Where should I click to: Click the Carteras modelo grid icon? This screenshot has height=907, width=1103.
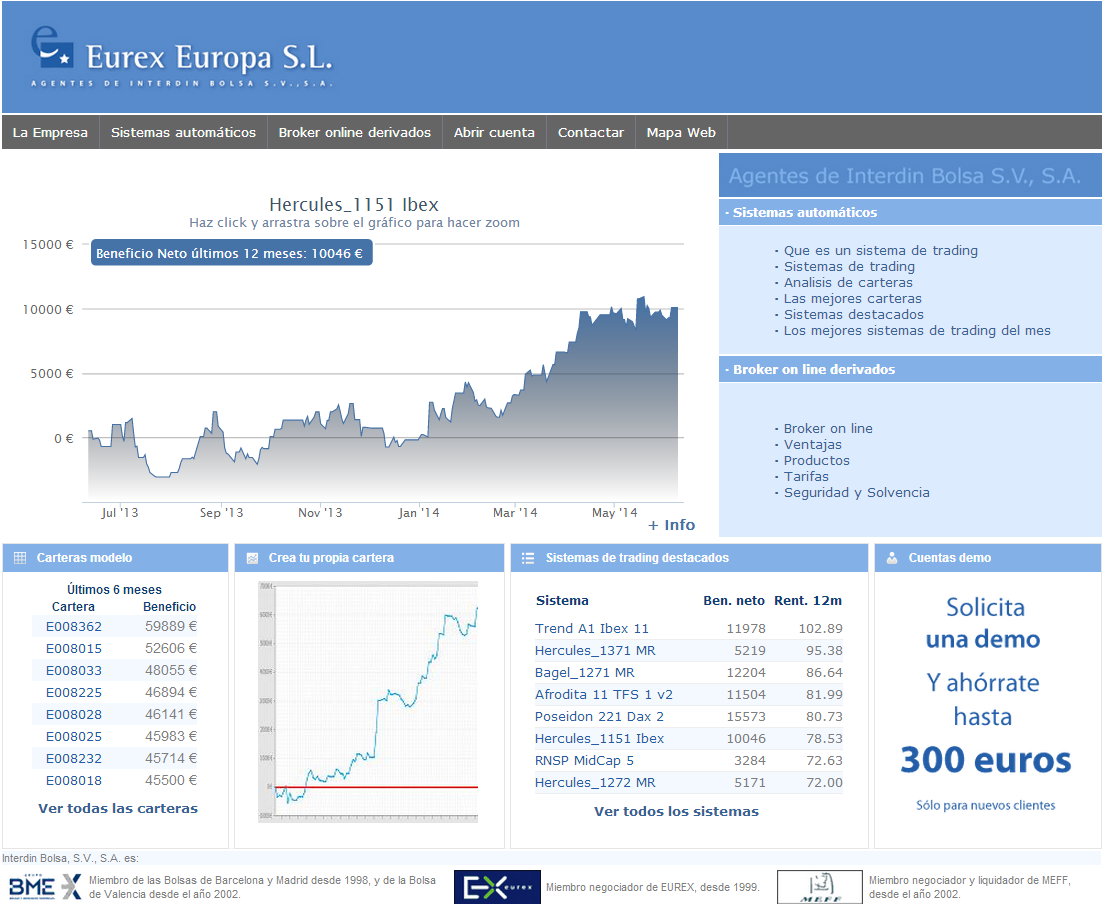20,558
